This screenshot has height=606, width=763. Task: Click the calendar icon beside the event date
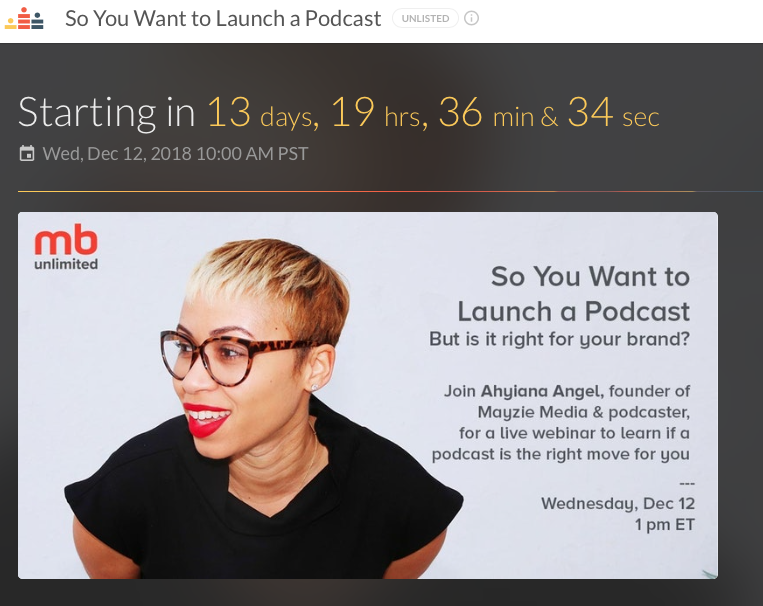27,153
